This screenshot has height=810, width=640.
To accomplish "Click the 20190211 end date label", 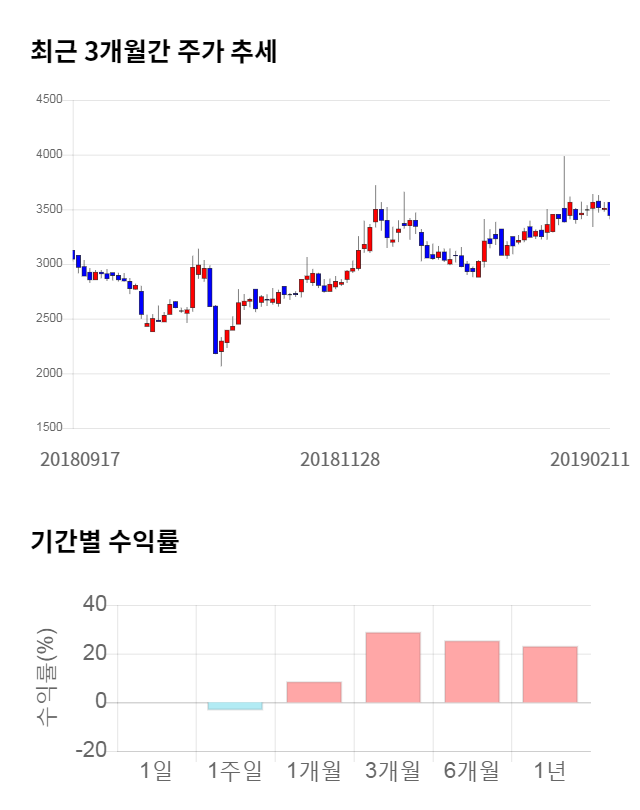I will coord(590,460).
